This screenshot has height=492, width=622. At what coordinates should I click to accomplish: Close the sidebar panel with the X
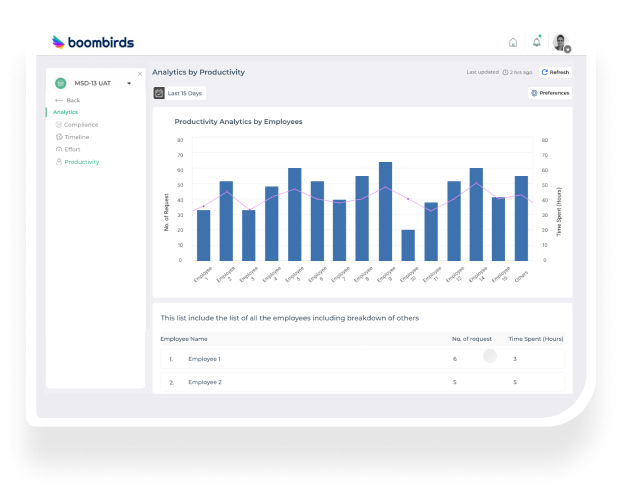click(139, 73)
